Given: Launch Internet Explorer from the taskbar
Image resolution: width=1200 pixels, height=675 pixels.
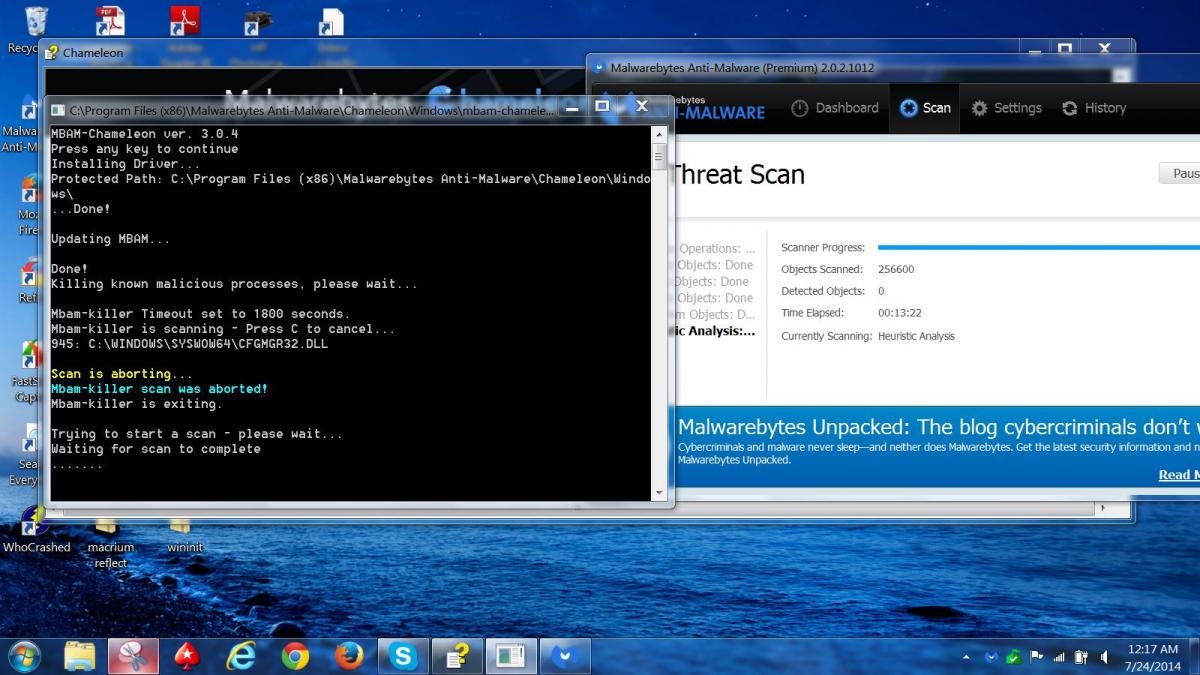Looking at the screenshot, I should coord(242,656).
